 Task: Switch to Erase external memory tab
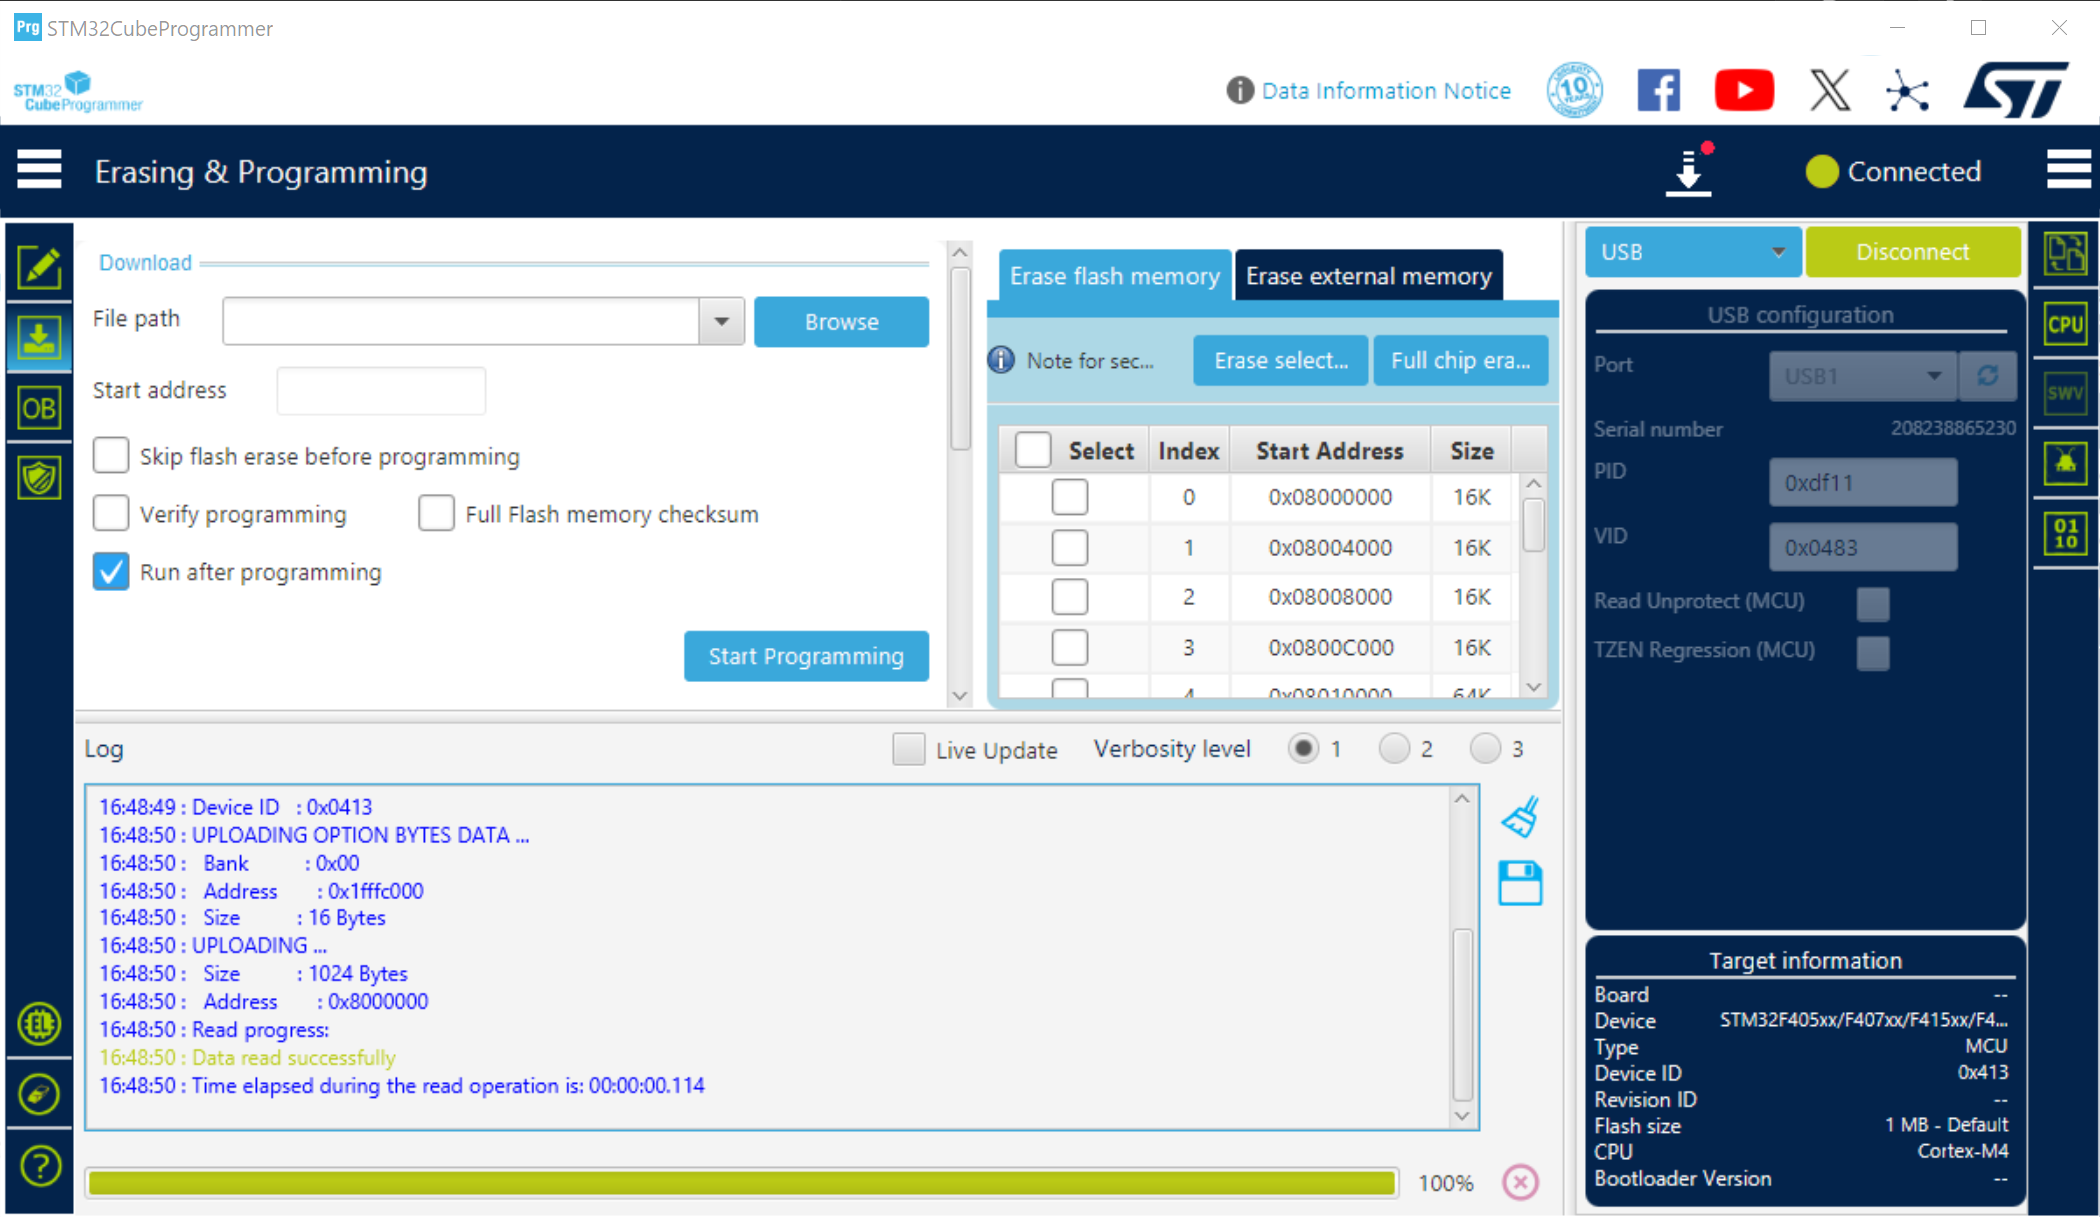pos(1368,276)
